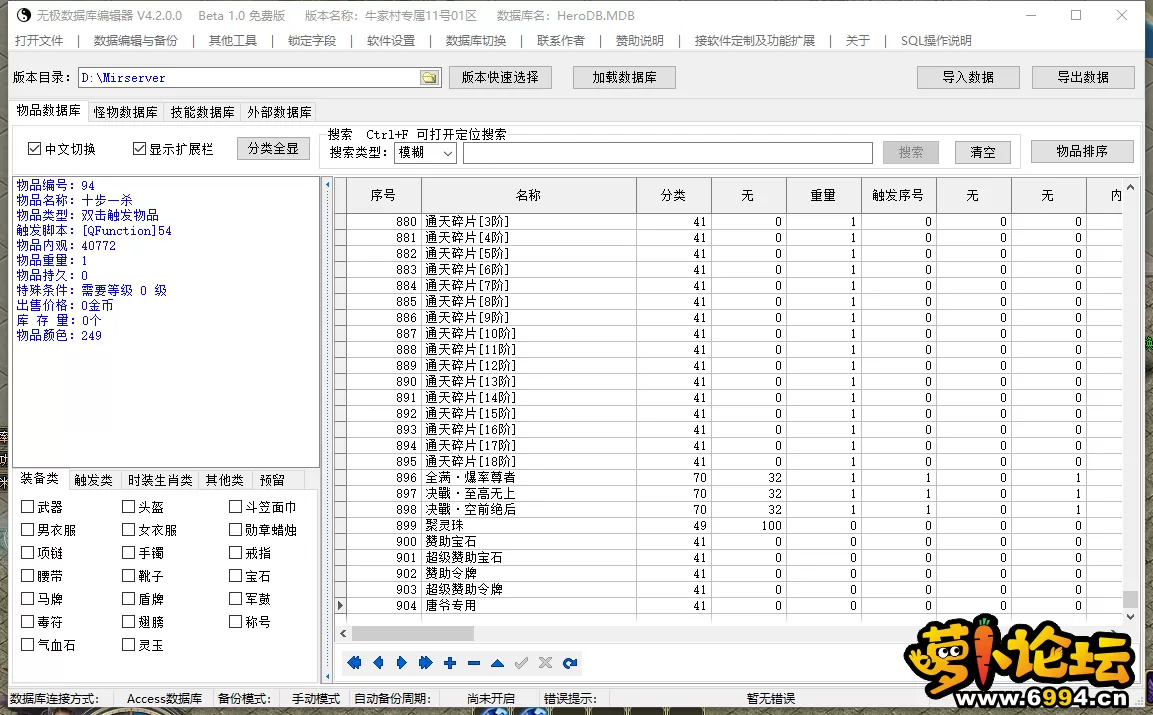Jump to last record in navigator
The image size is (1153, 715).
click(426, 663)
